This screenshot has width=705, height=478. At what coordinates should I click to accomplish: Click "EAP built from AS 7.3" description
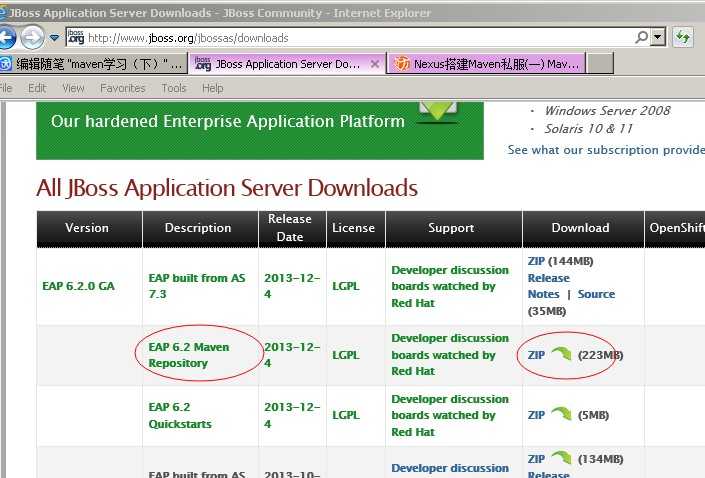click(x=197, y=286)
